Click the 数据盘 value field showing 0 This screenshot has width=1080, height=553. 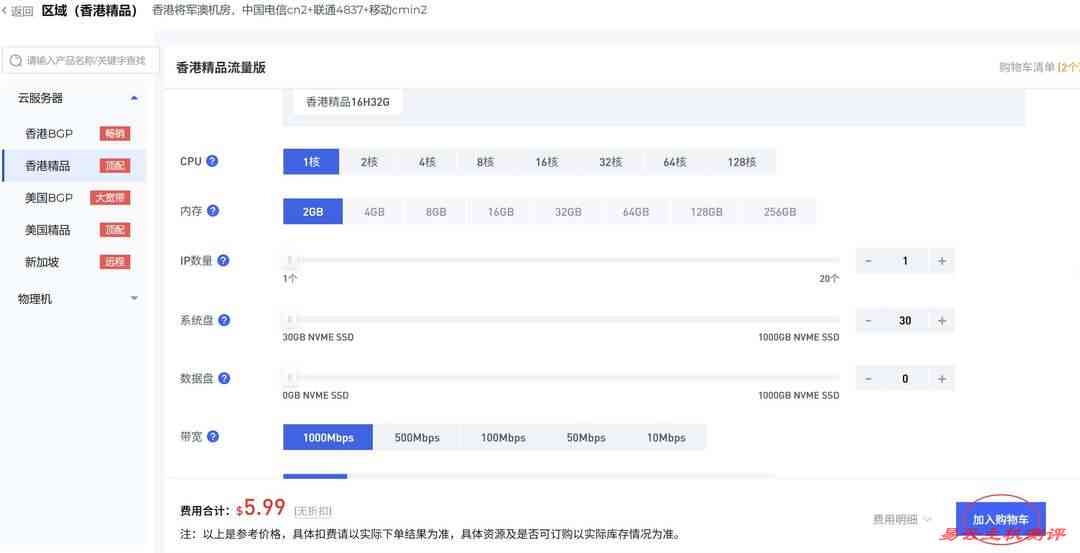click(905, 379)
